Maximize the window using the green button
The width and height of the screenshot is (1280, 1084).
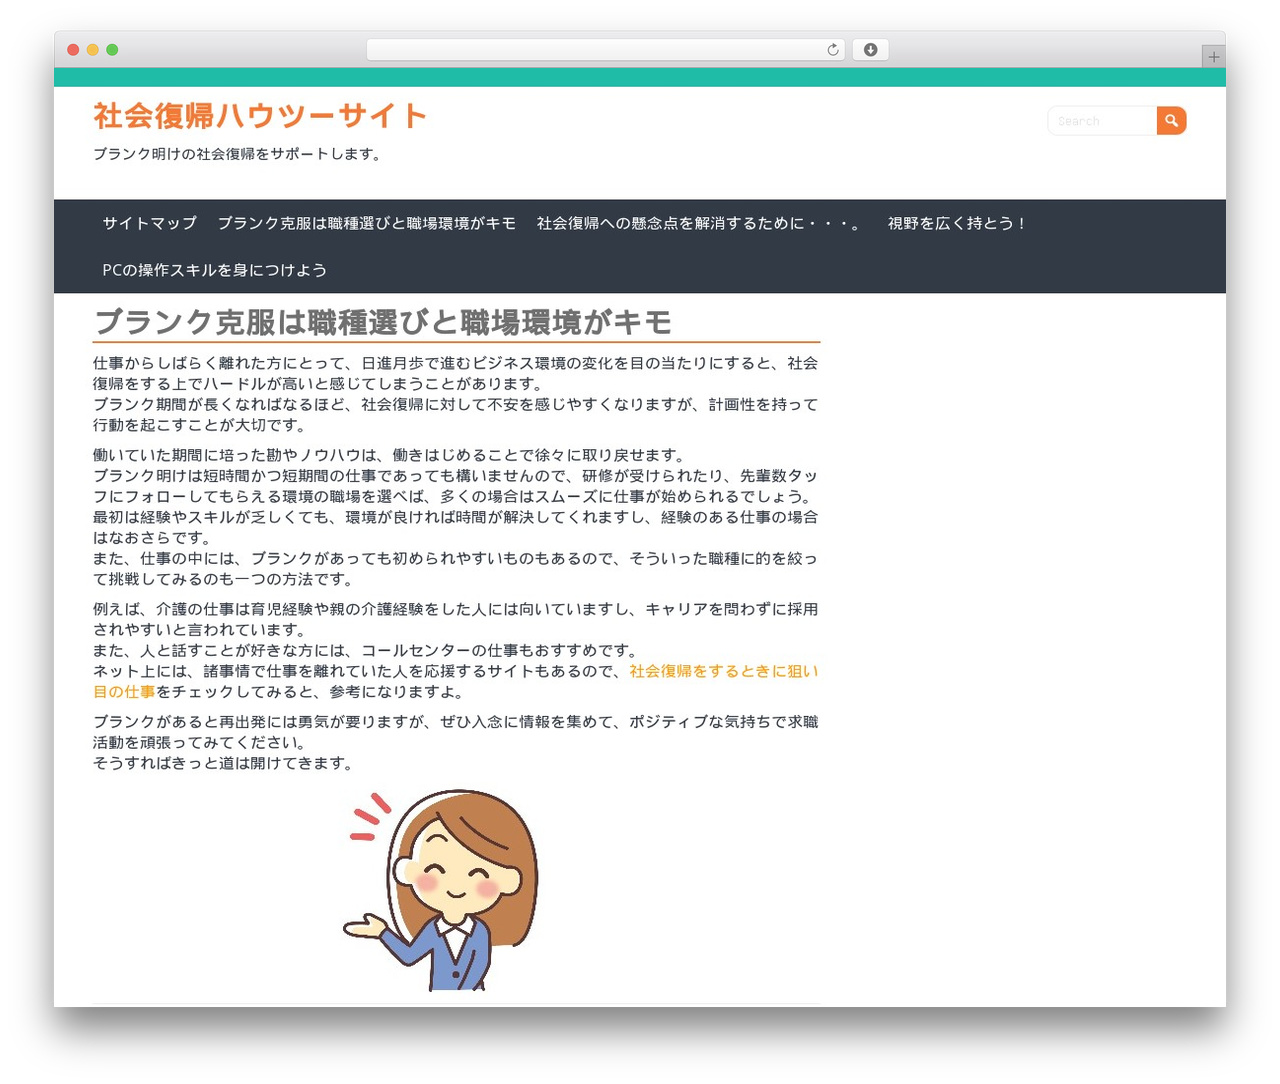[112, 50]
